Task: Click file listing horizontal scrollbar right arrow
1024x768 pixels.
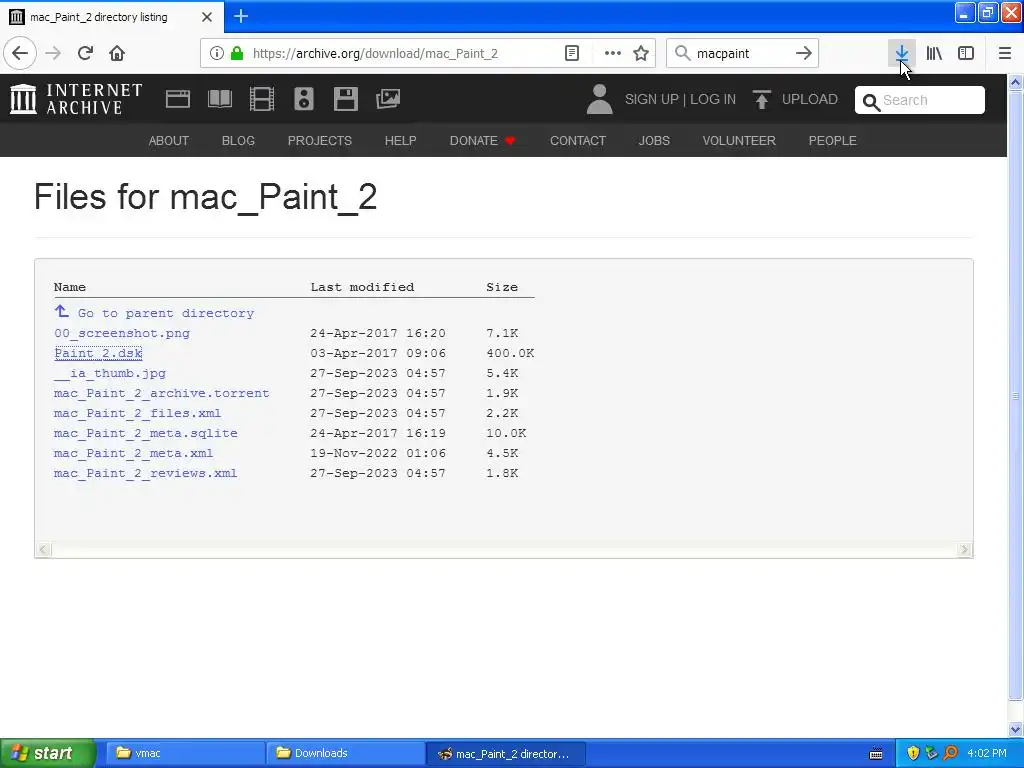Action: click(x=965, y=550)
